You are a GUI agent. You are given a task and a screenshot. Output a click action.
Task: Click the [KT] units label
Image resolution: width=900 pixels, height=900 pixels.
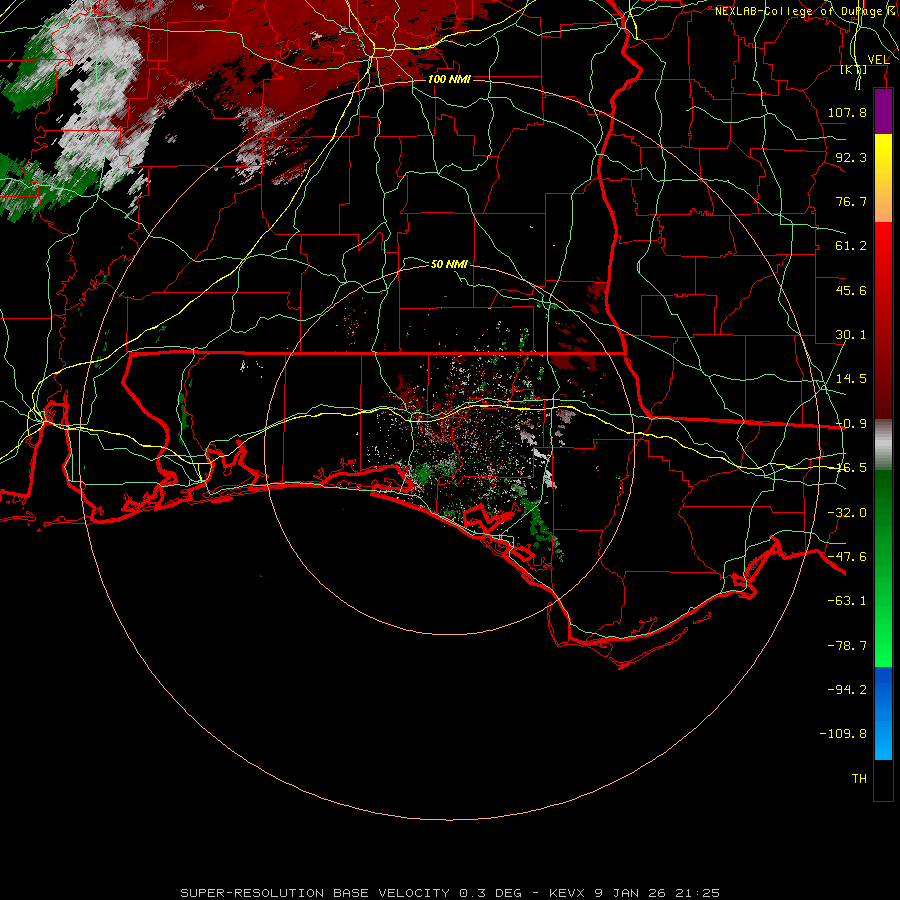click(x=854, y=69)
